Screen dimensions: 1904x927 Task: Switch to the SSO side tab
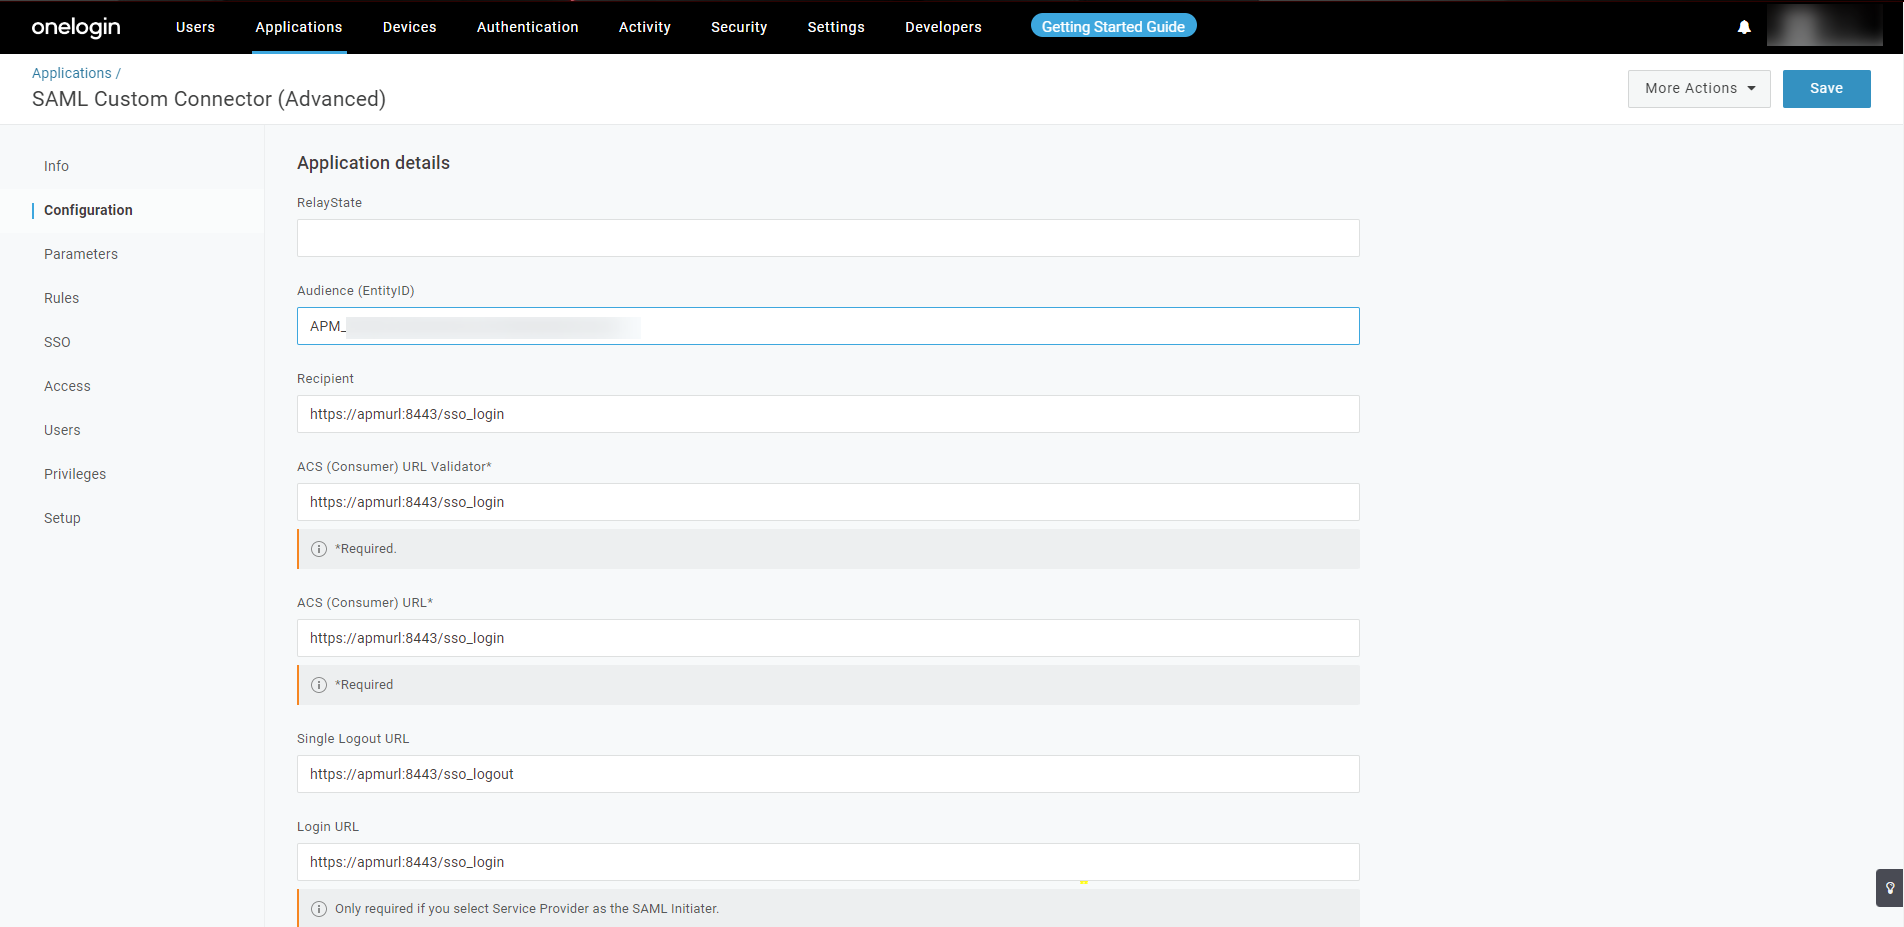pos(57,342)
